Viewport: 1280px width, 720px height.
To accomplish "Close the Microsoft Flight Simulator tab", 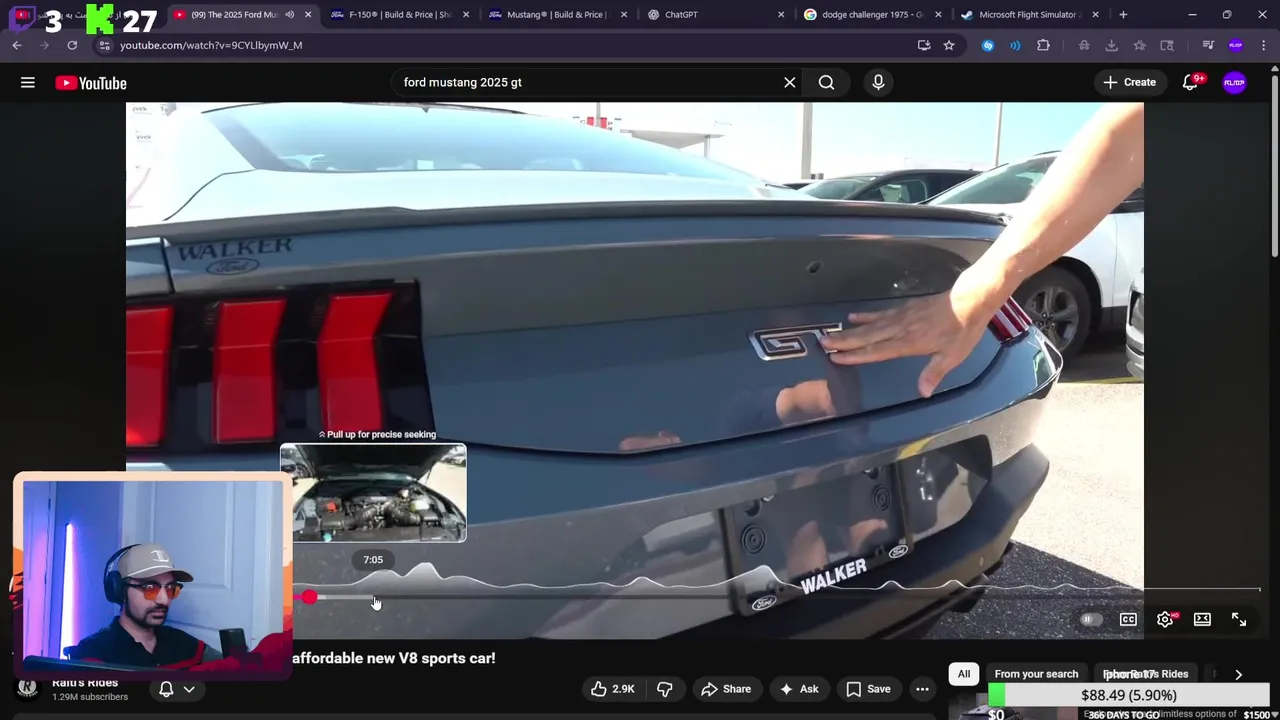I will tap(1096, 15).
